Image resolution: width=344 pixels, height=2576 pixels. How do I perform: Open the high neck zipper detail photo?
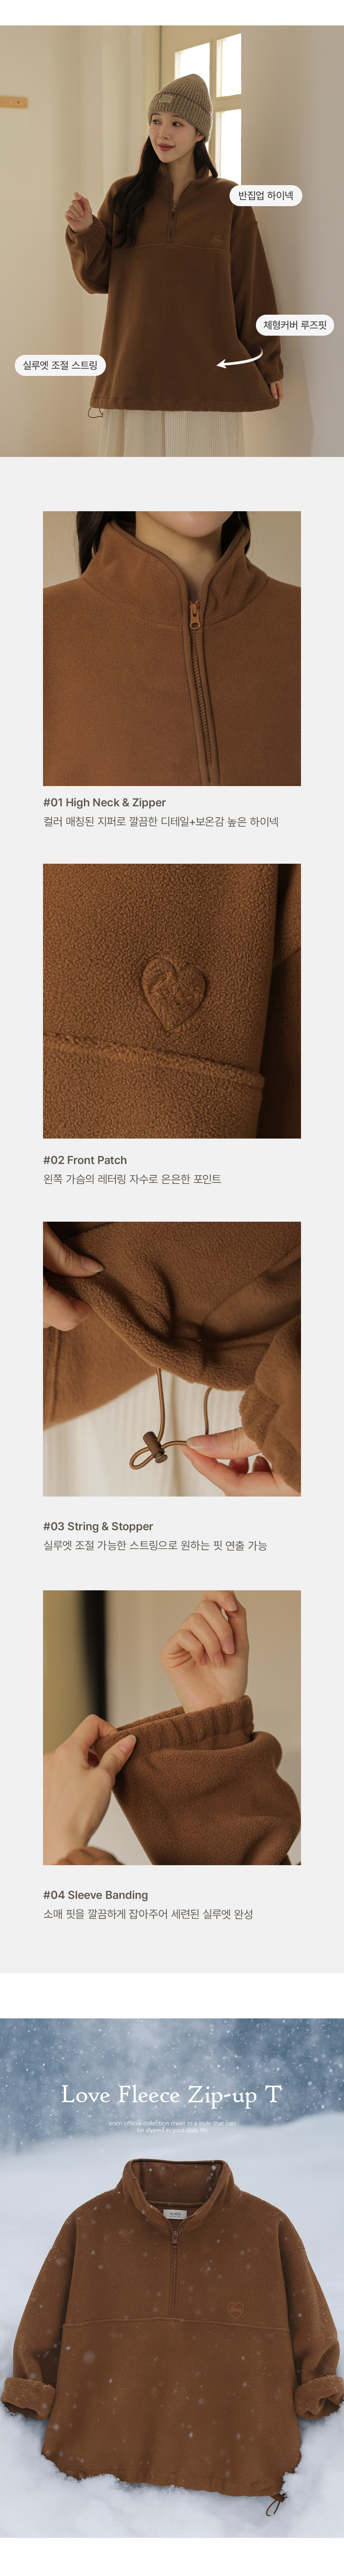172,648
